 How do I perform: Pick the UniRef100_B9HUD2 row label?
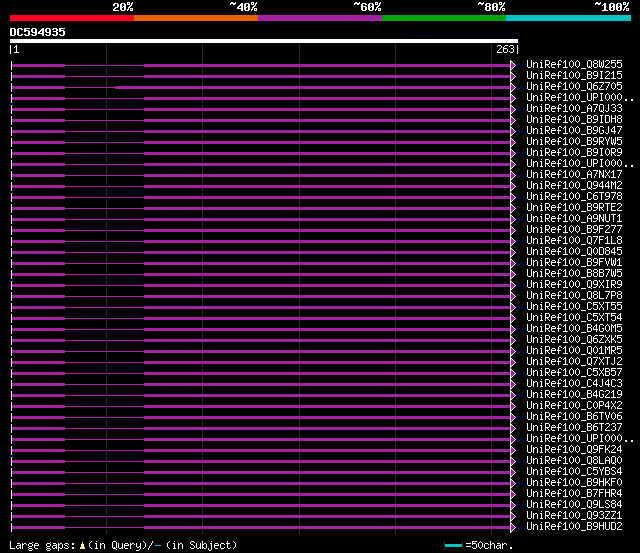click(x=574, y=527)
